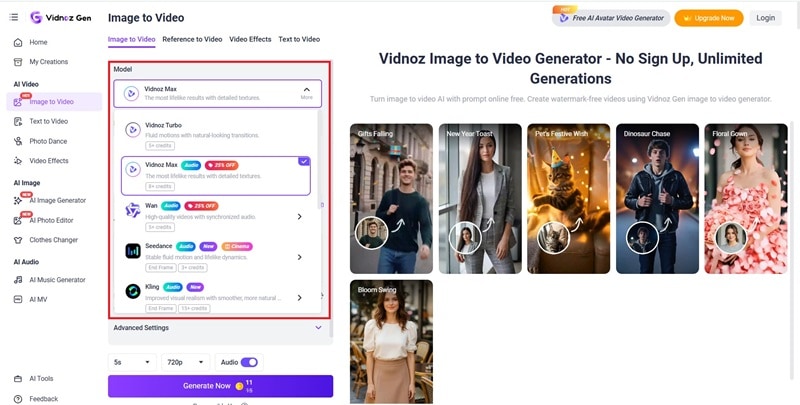Switch to Reference to Video tab

(192, 39)
